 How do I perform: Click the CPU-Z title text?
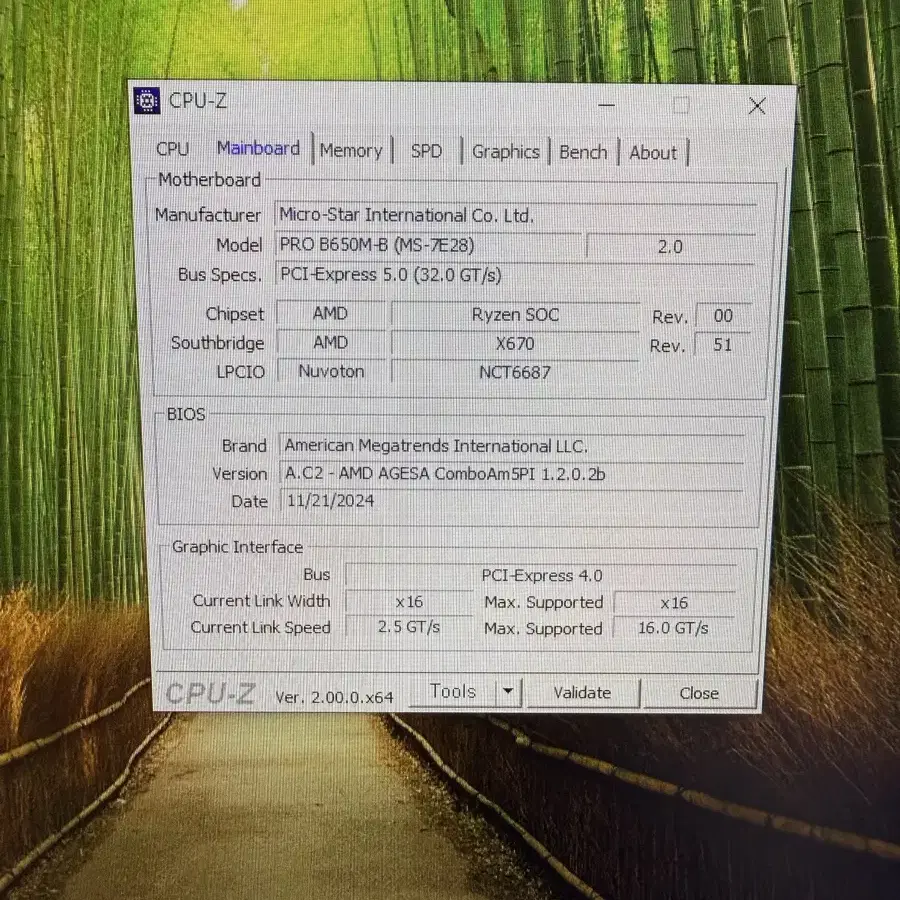(197, 101)
